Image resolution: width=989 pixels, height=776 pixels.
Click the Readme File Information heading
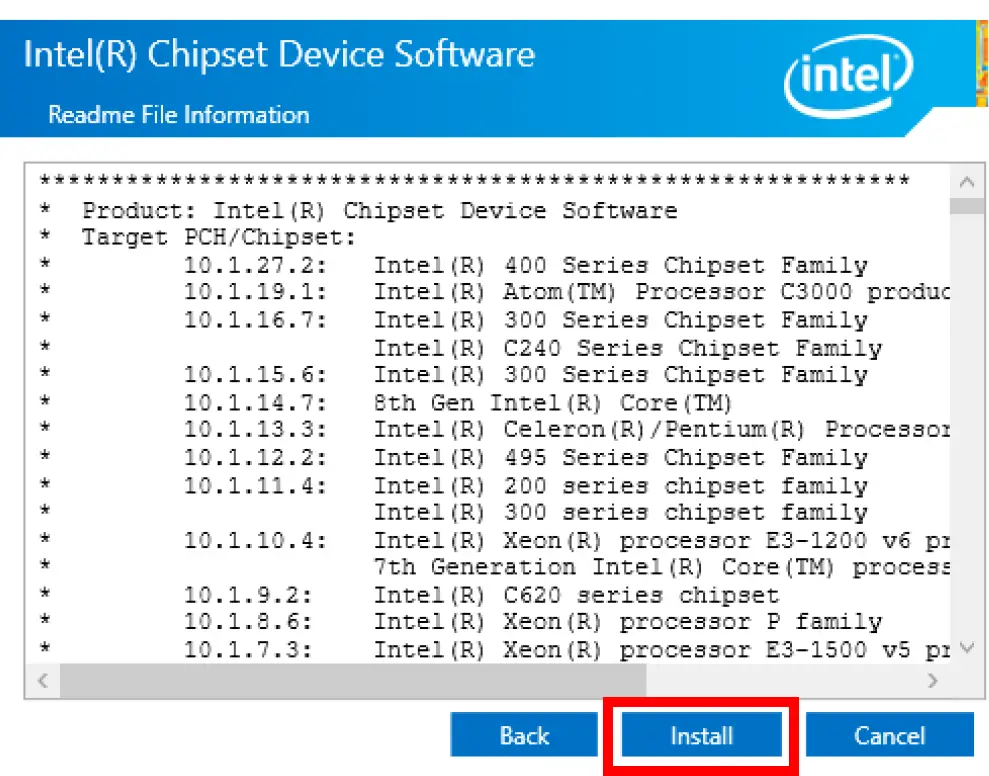(x=179, y=115)
